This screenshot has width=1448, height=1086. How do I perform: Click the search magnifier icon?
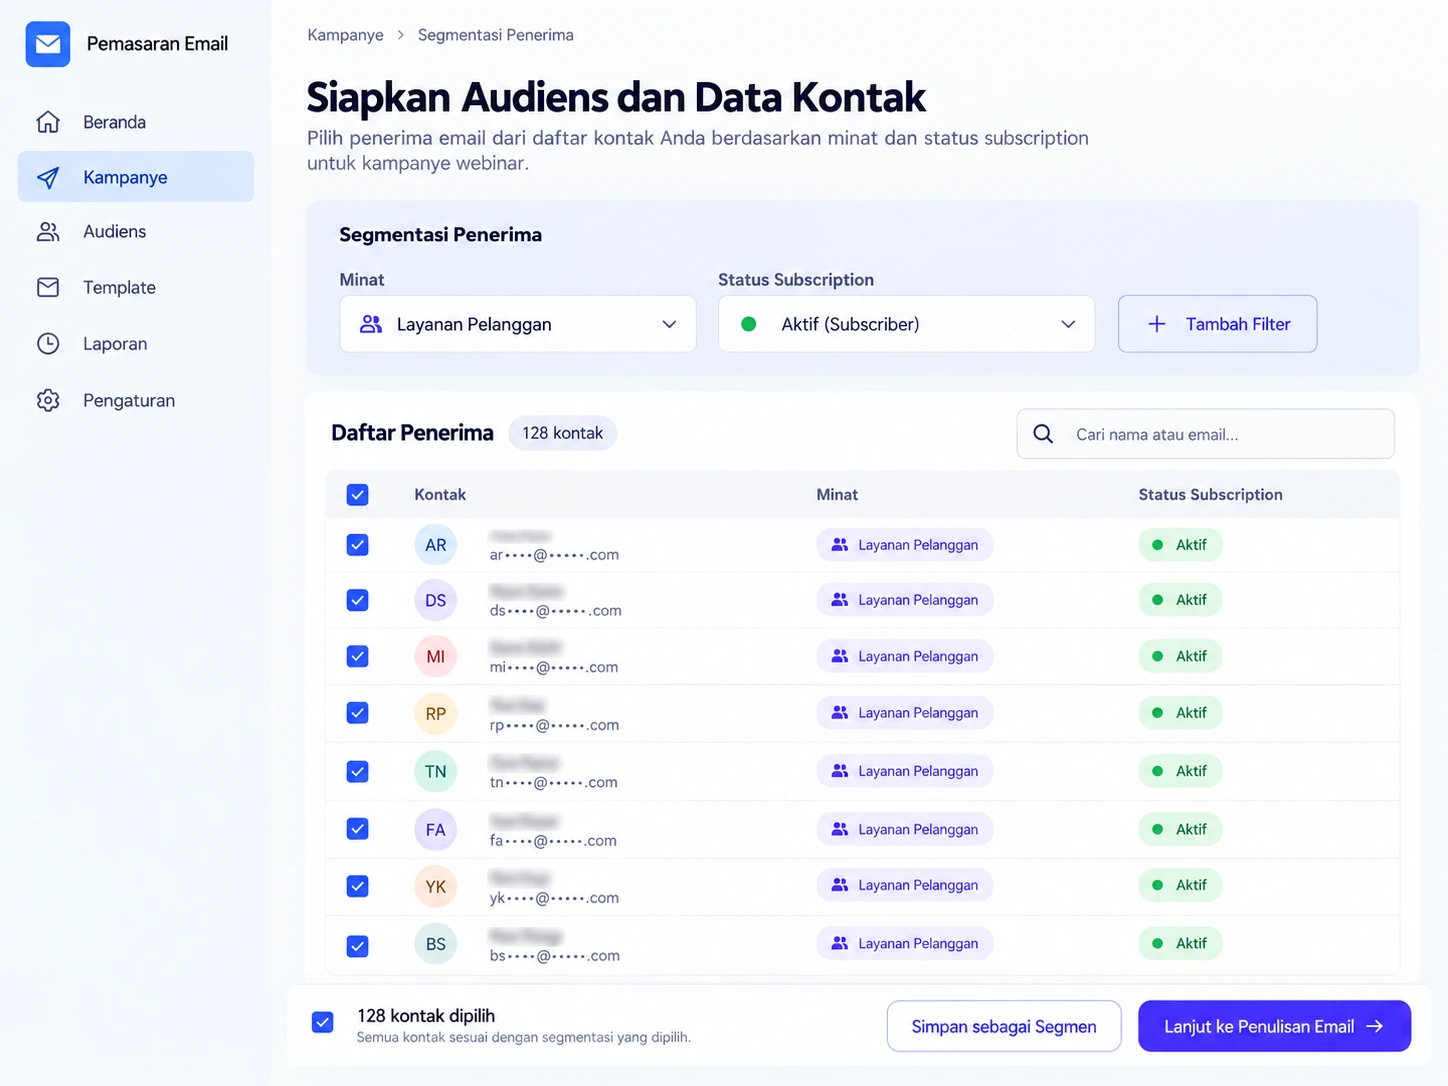pyautogui.click(x=1043, y=434)
